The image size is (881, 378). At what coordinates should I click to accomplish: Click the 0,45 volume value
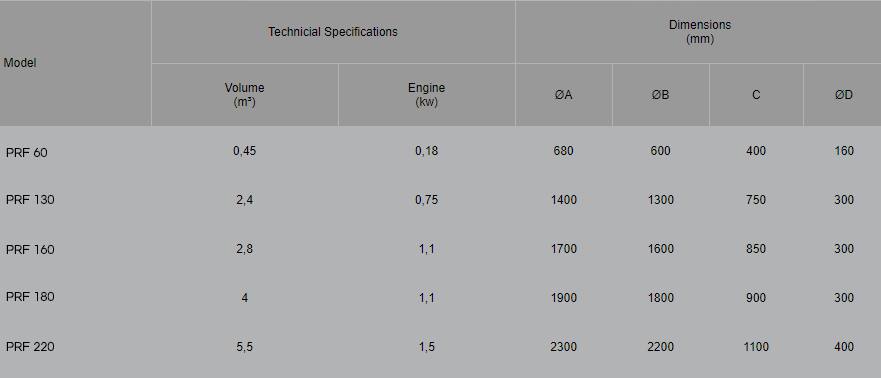click(x=244, y=151)
